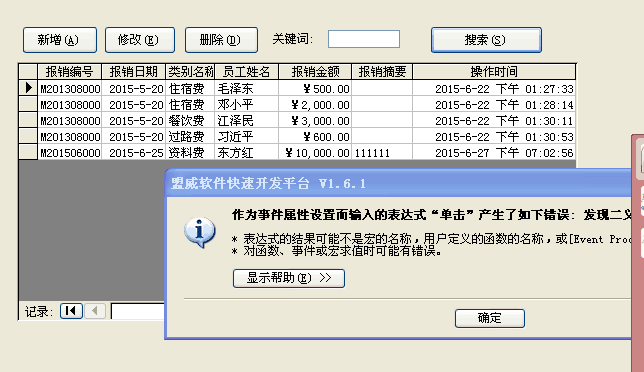This screenshot has width=644, height=372.
Task: Click the 删除(D) button
Action: pos(221,40)
